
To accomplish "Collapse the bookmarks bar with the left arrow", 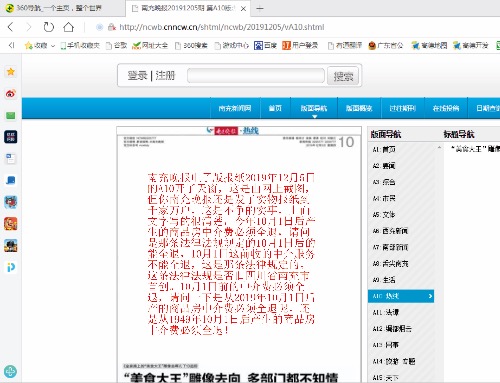I will click(12, 45).
